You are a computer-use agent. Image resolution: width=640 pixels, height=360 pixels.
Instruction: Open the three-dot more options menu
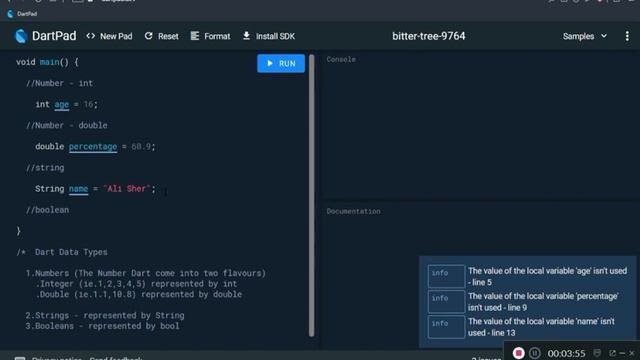[x=627, y=36]
